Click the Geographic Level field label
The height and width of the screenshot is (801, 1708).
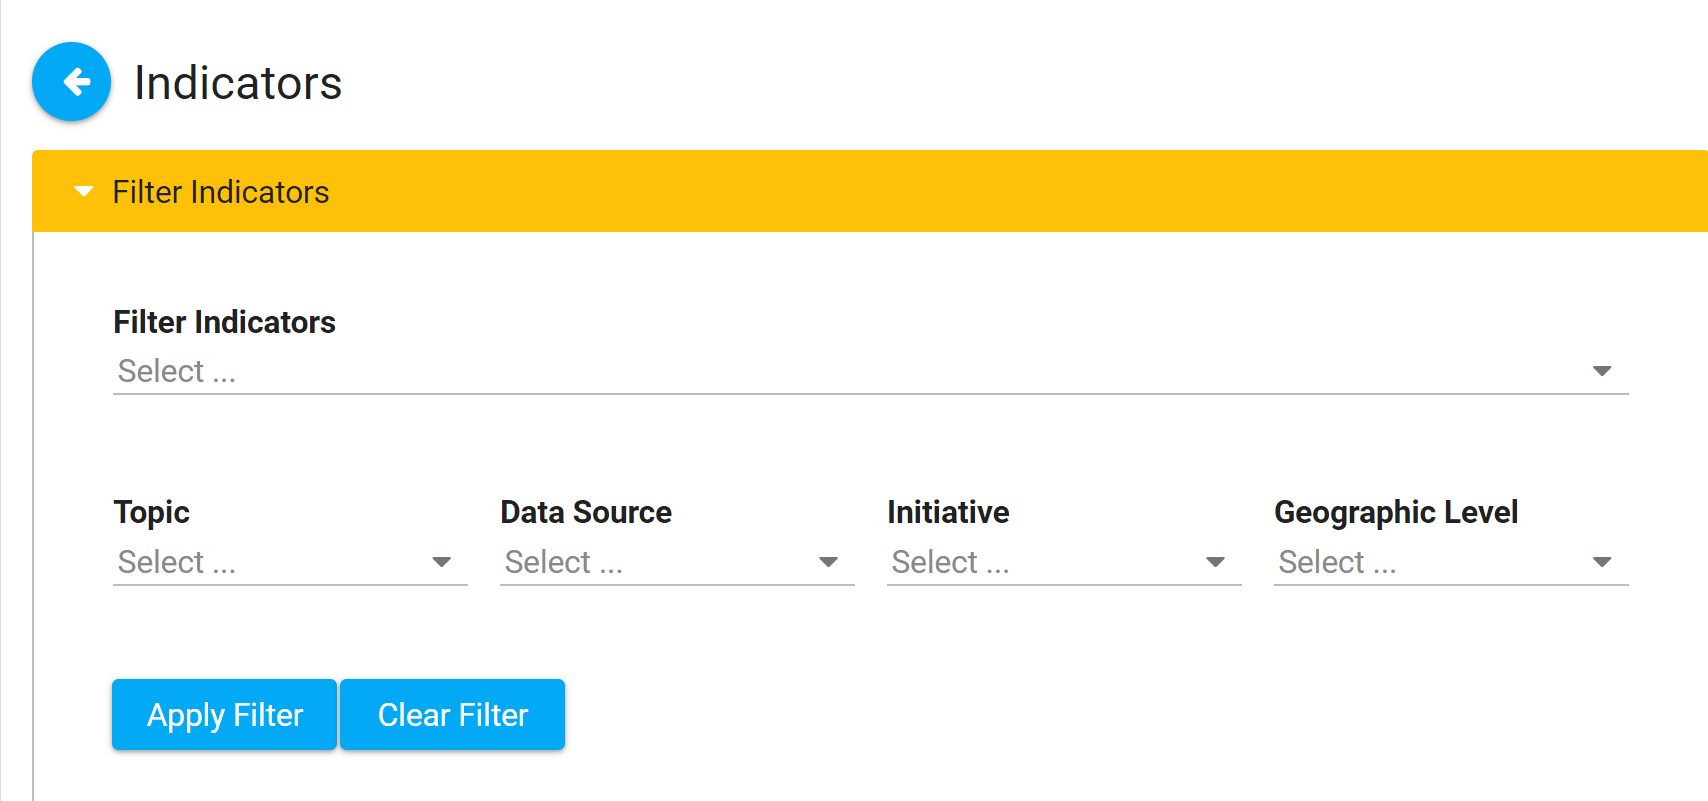(x=1396, y=512)
